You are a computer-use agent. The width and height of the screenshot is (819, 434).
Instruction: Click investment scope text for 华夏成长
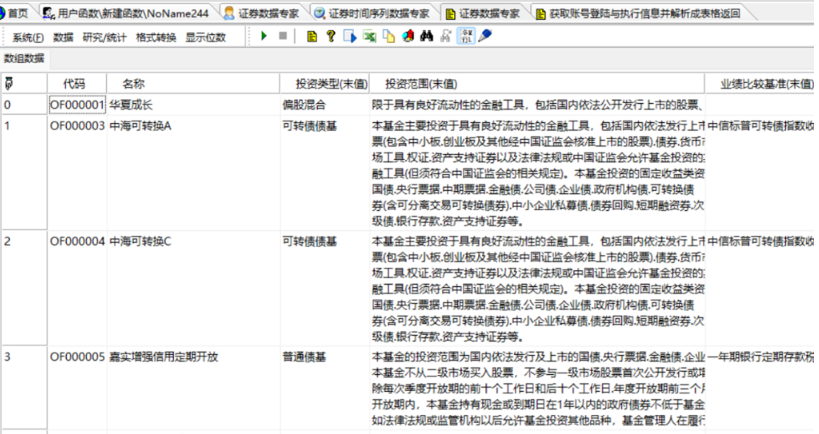tap(537, 104)
